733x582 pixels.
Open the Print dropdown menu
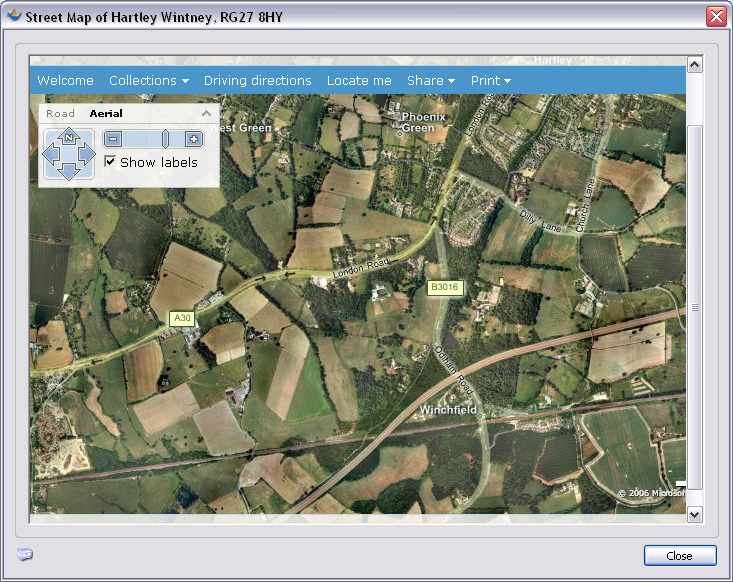[490, 81]
